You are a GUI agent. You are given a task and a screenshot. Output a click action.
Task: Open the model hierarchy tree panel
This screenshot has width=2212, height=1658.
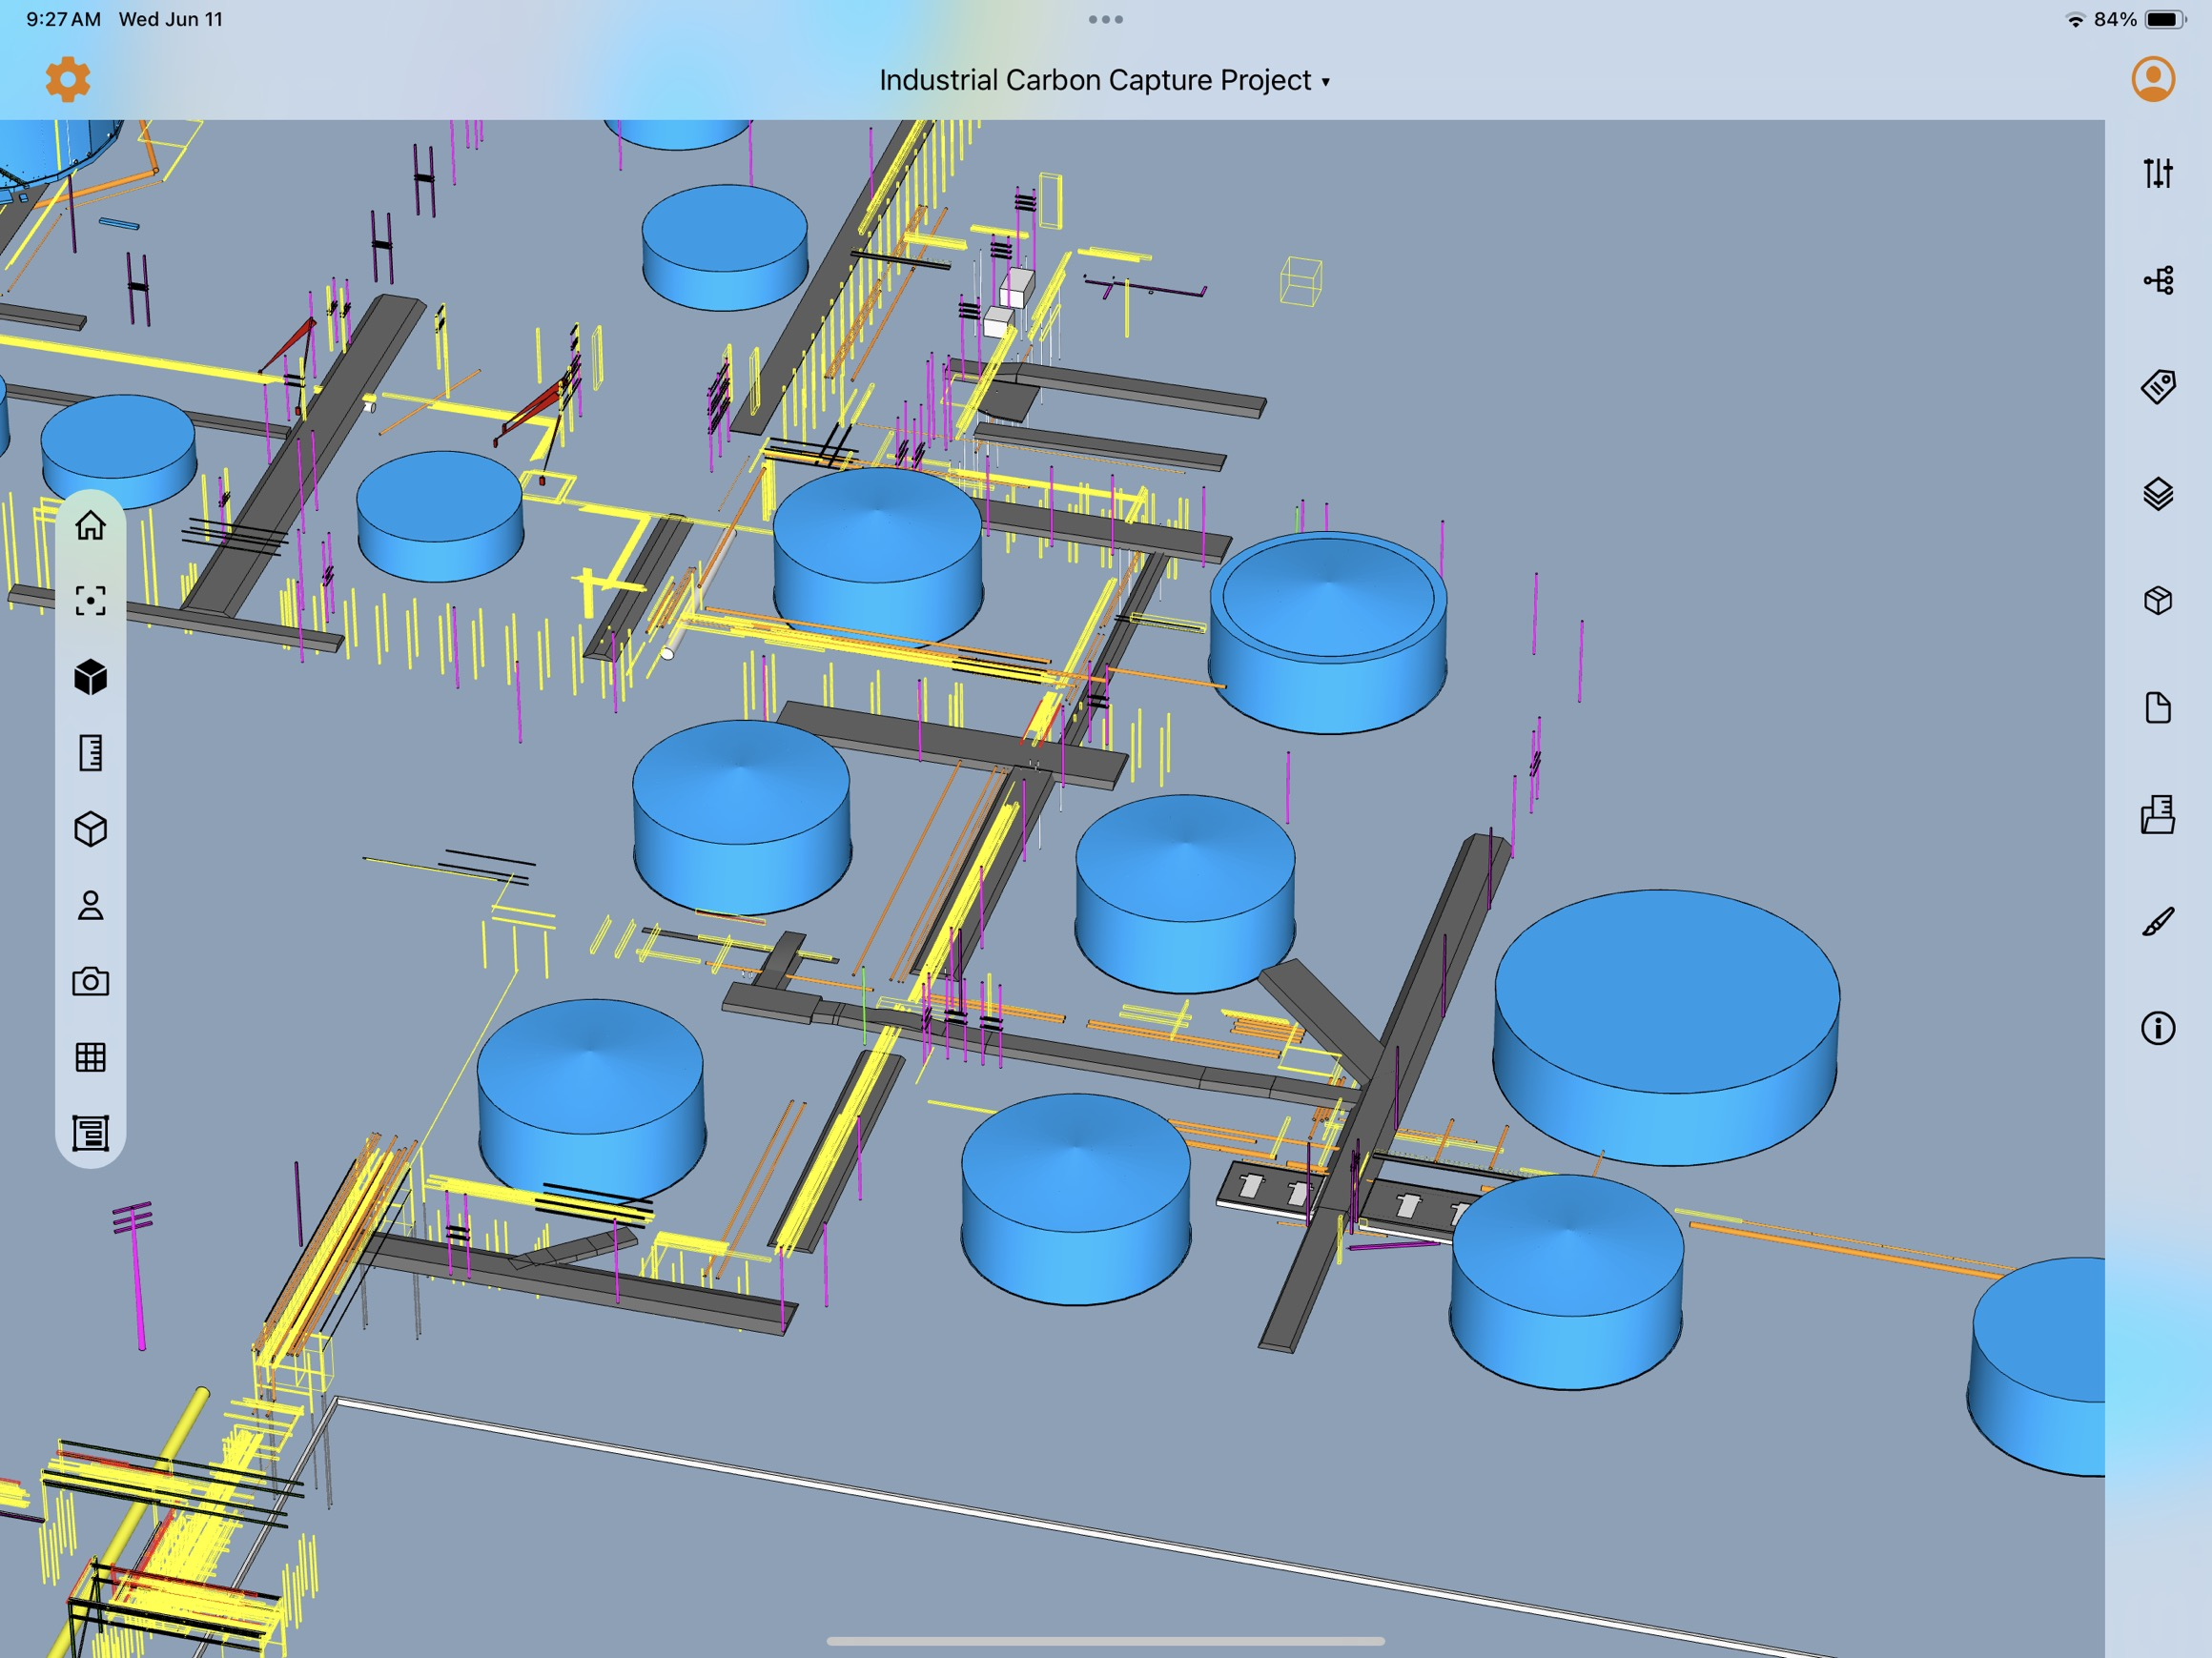coord(2157,280)
